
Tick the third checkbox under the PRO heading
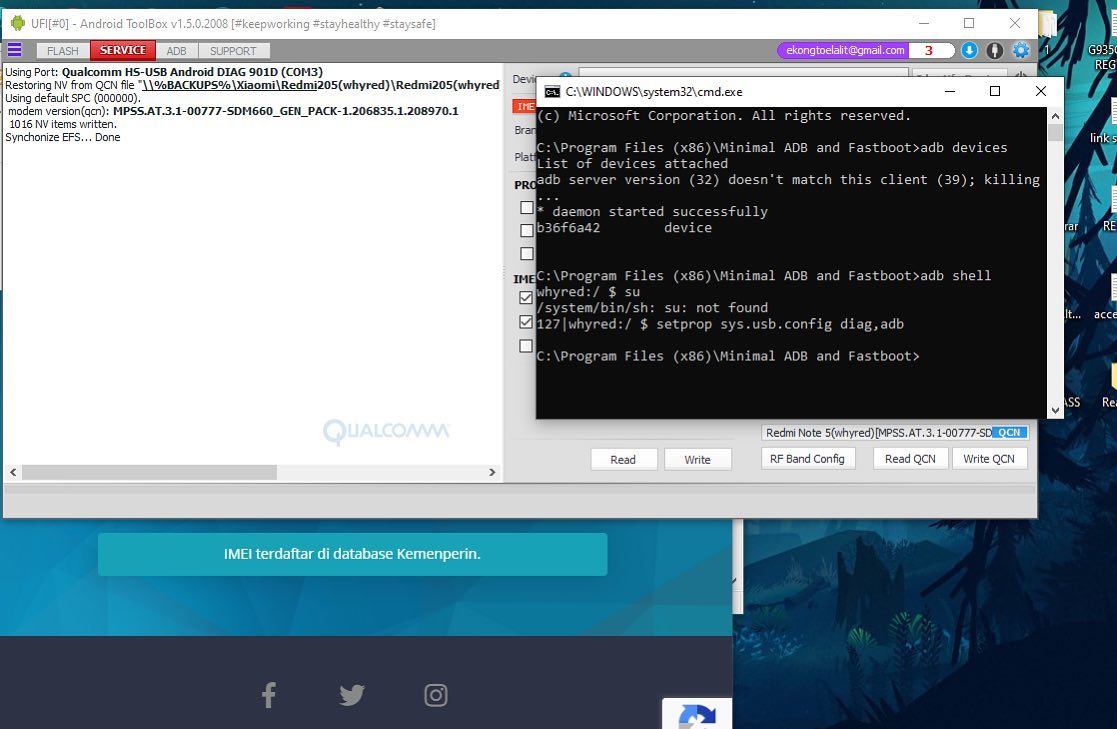tap(526, 254)
